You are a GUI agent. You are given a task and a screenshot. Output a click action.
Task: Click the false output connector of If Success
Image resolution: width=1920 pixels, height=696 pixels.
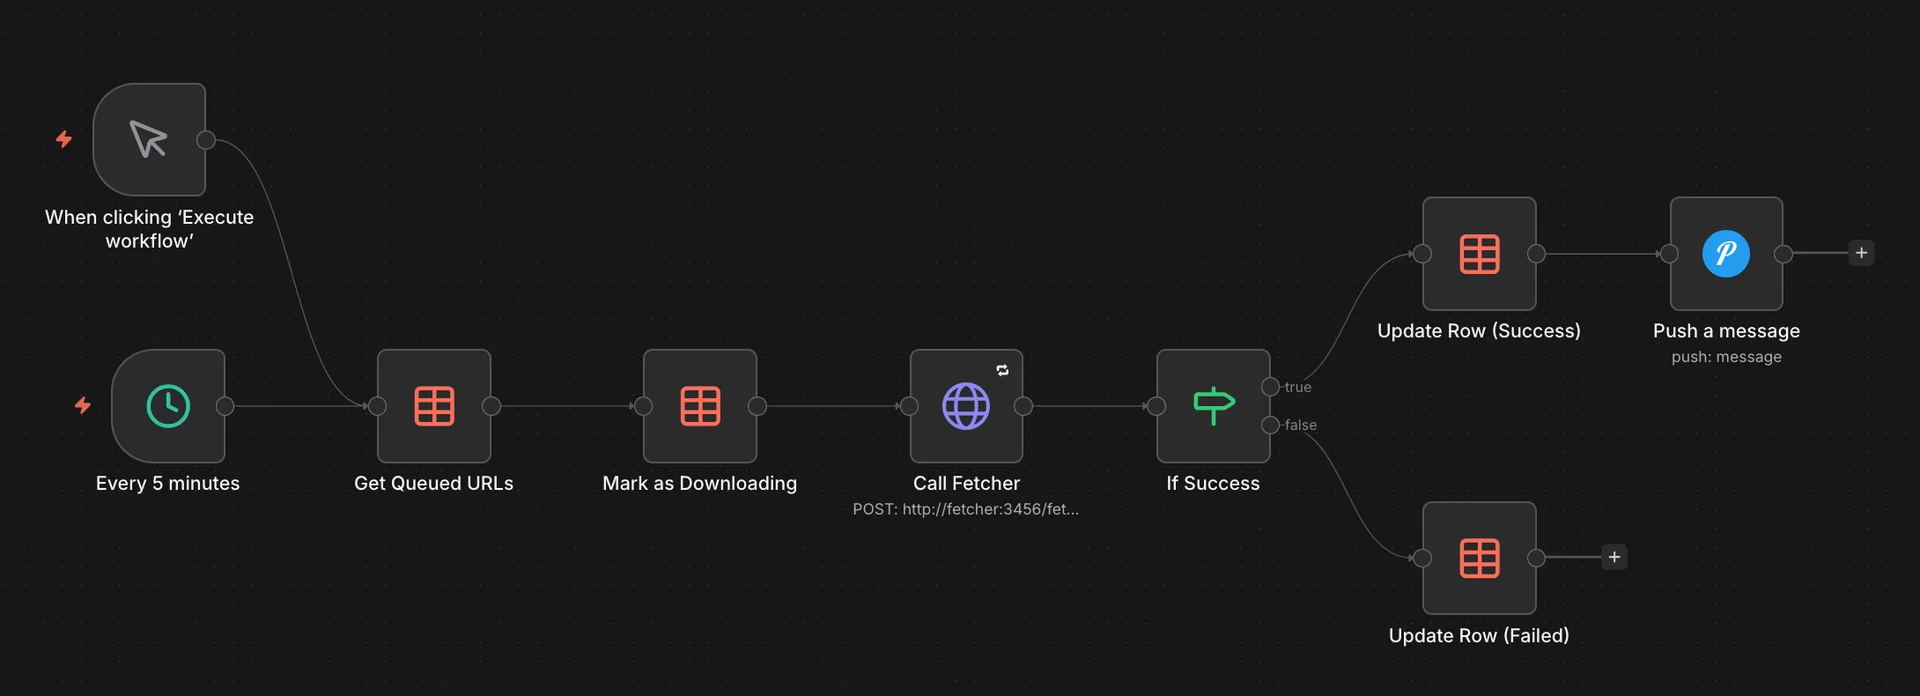click(1270, 425)
